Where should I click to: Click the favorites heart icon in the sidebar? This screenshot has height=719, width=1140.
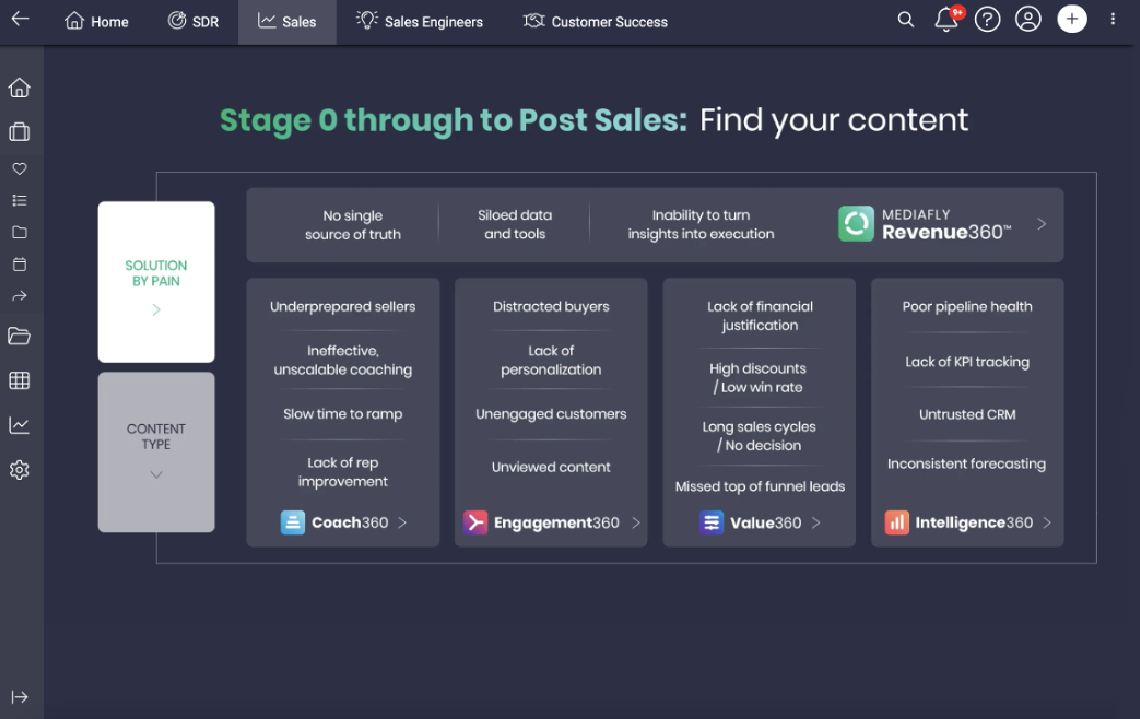[19, 168]
